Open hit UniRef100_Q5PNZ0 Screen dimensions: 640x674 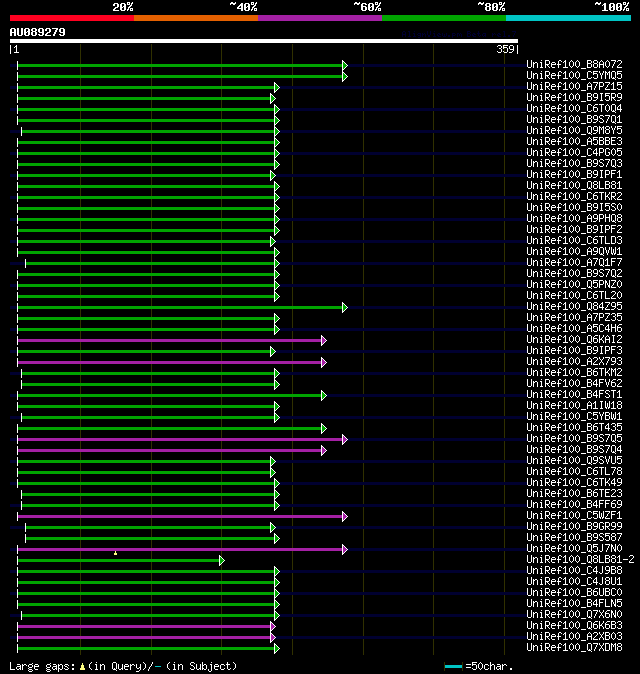[x=574, y=284]
